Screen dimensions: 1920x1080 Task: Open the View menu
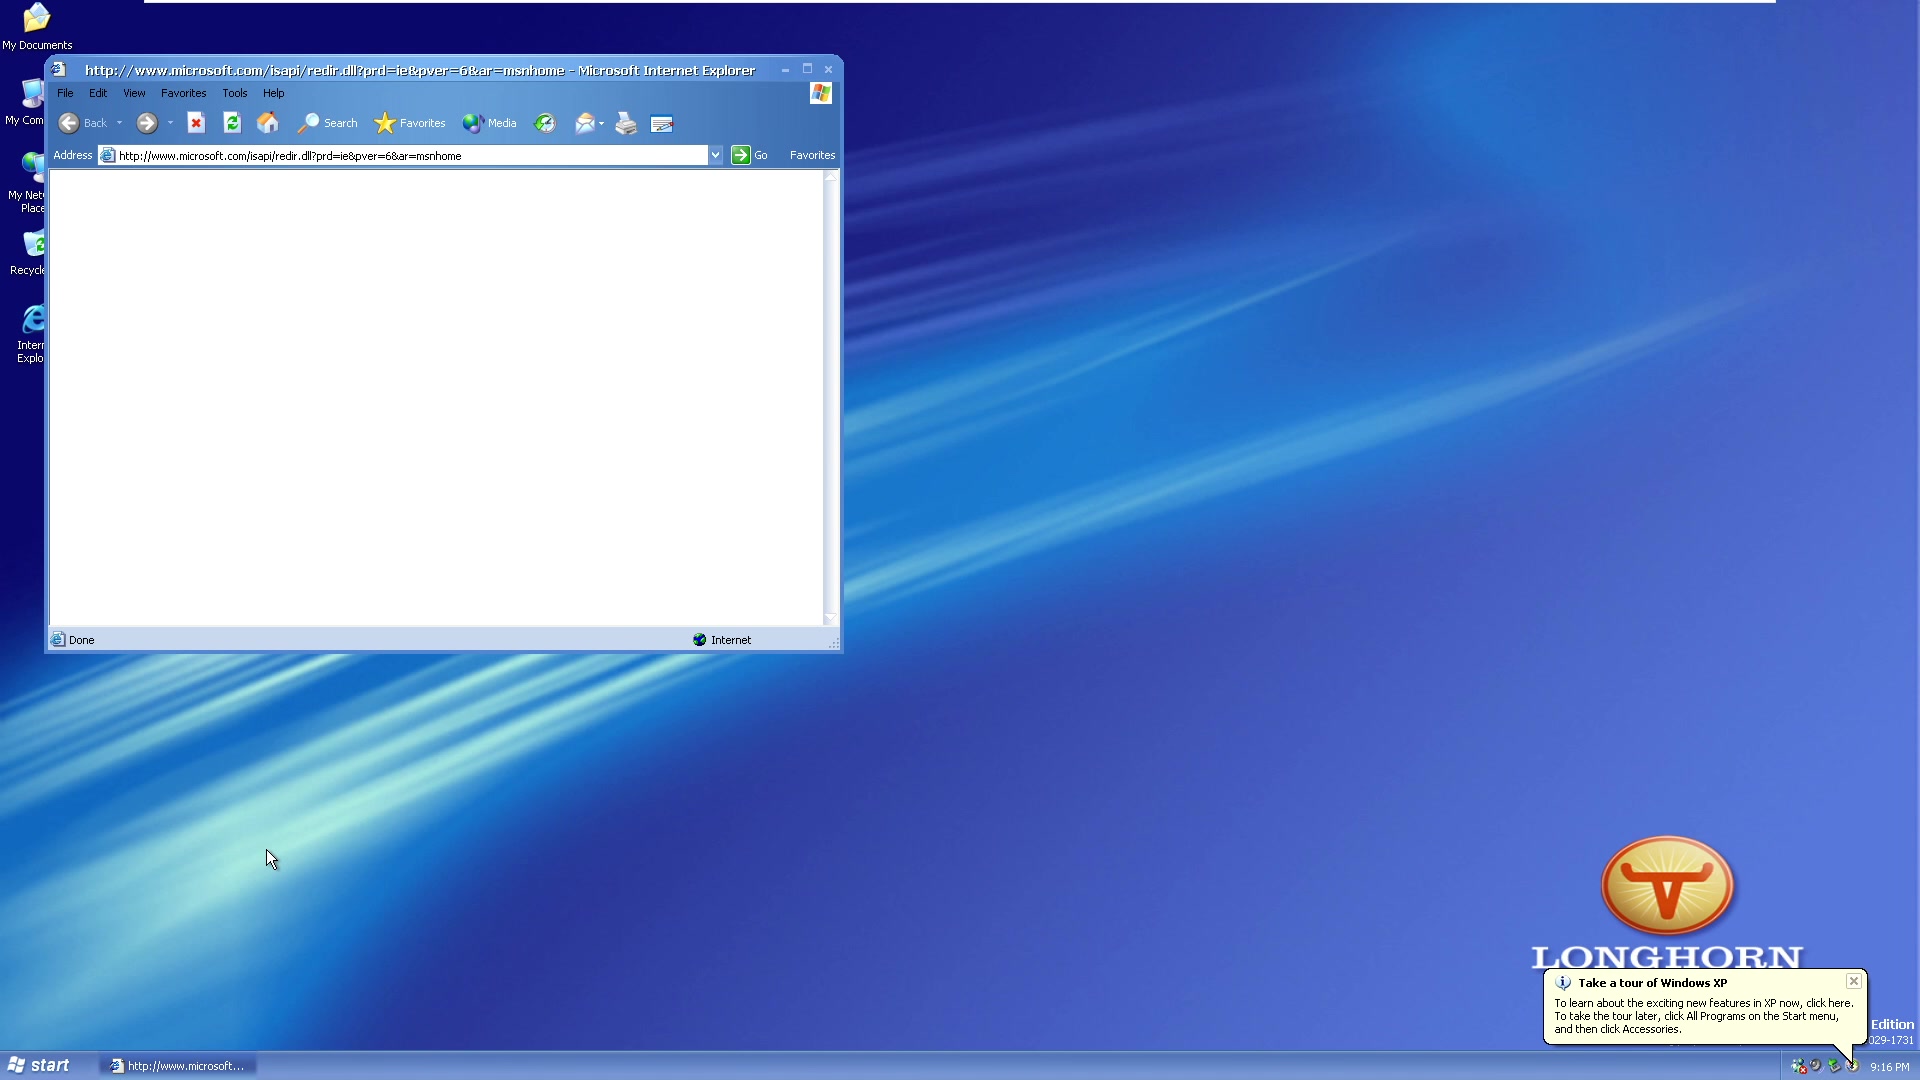pos(134,93)
